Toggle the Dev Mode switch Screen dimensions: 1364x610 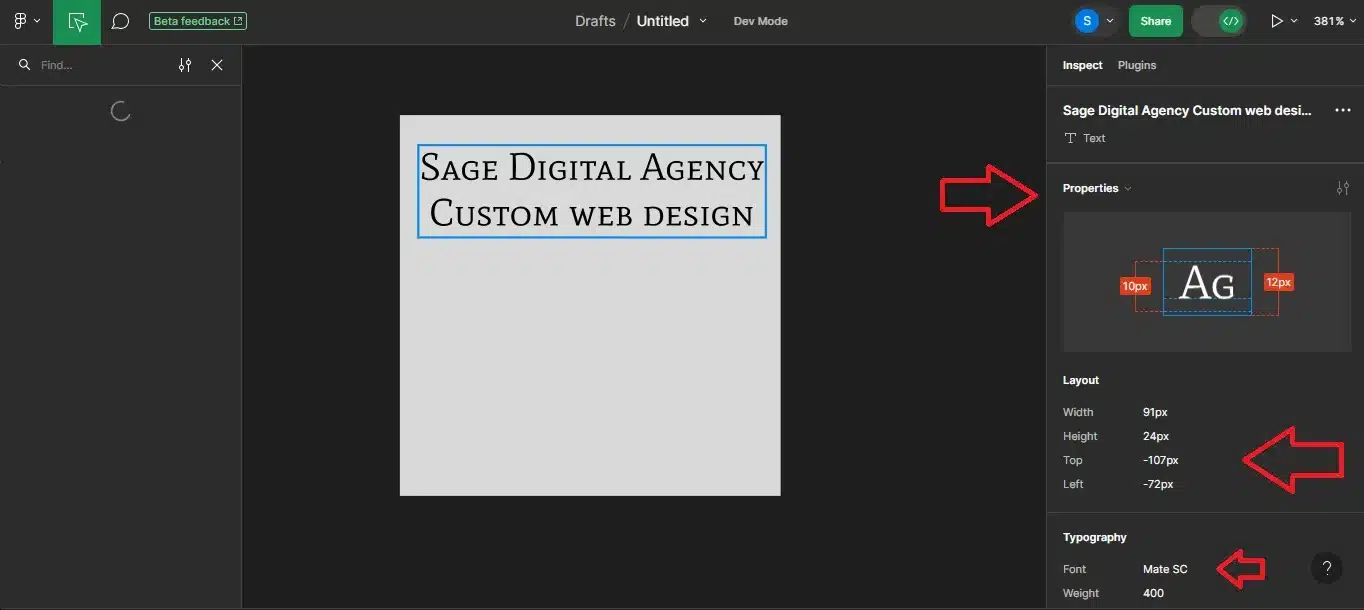pos(1219,21)
